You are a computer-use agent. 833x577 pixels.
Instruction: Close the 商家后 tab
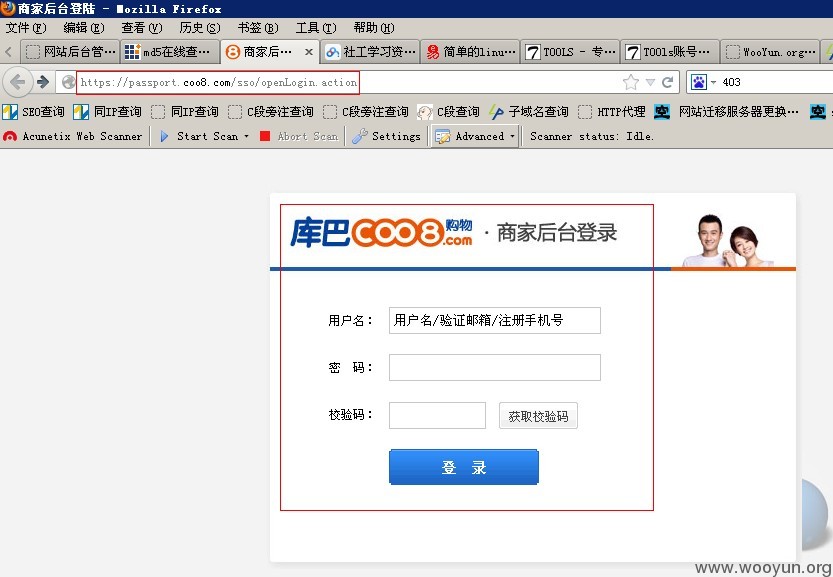[x=309, y=52]
